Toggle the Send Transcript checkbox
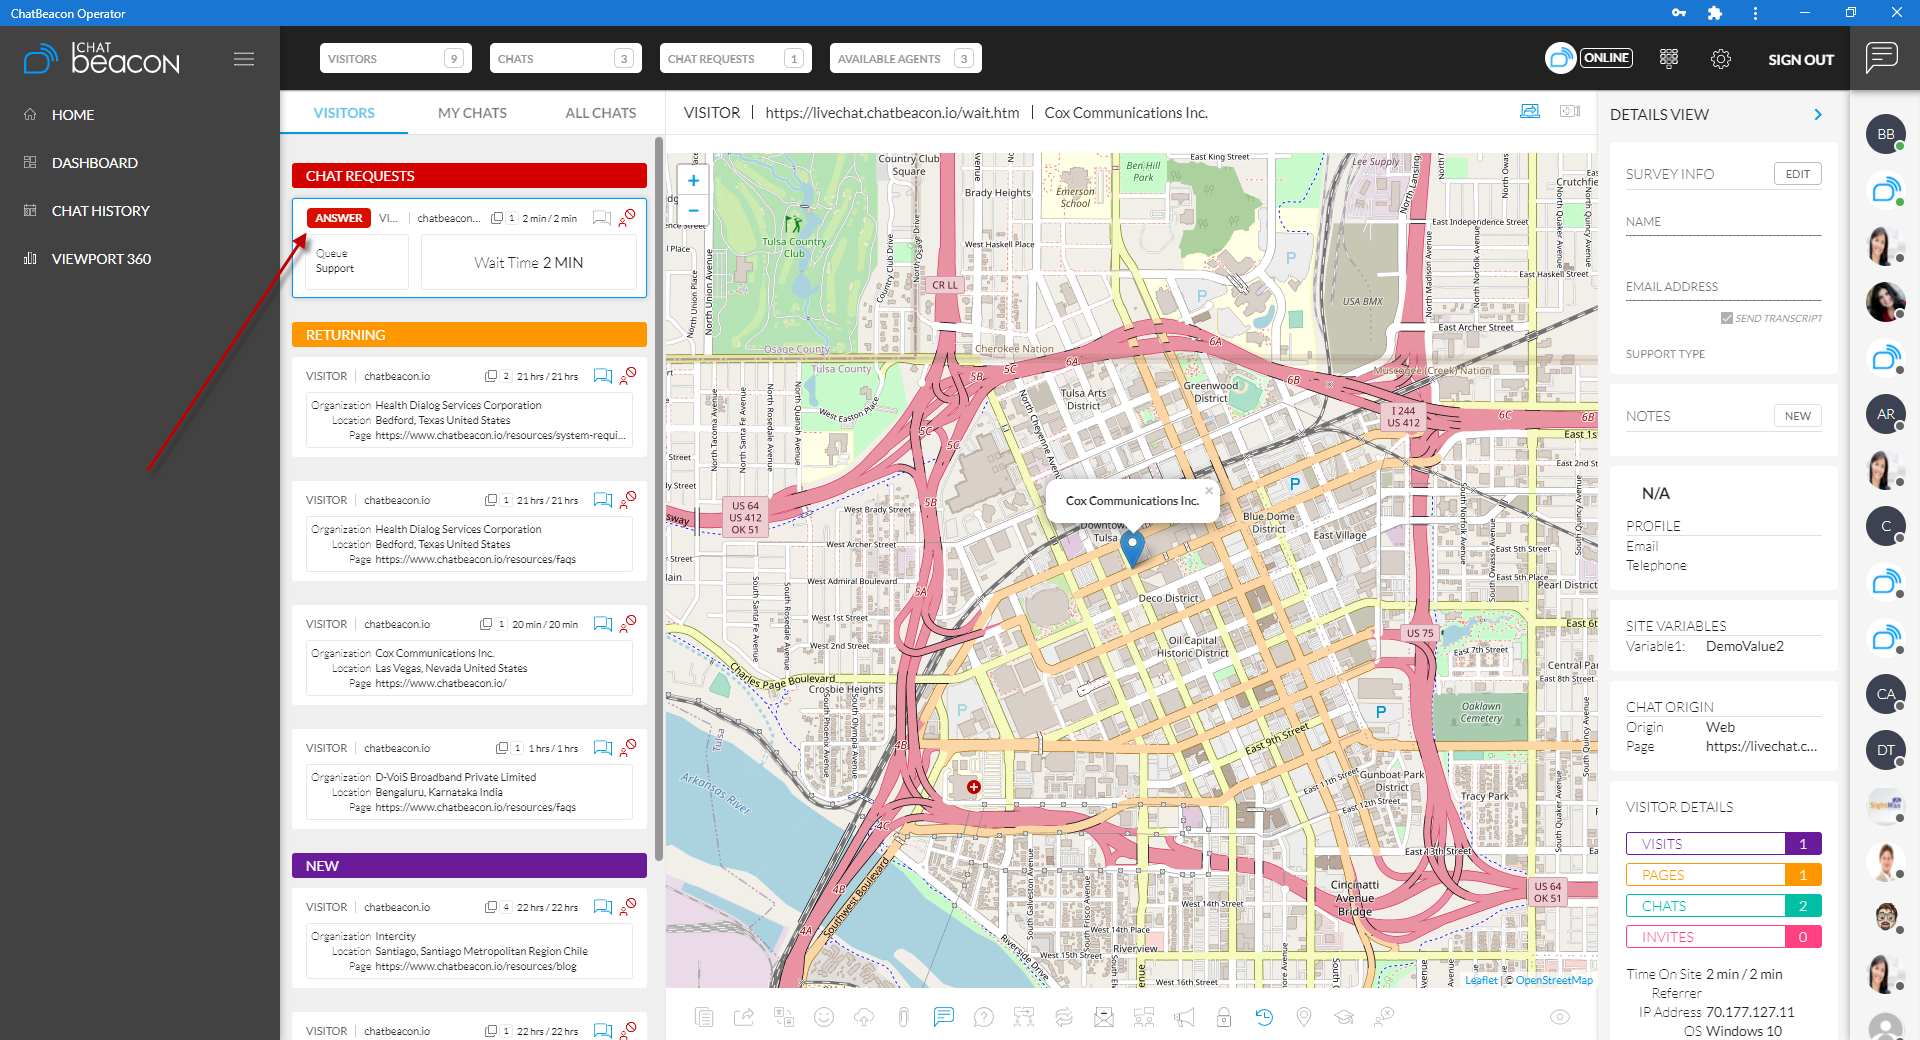Viewport: 1920px width, 1040px height. (1727, 318)
